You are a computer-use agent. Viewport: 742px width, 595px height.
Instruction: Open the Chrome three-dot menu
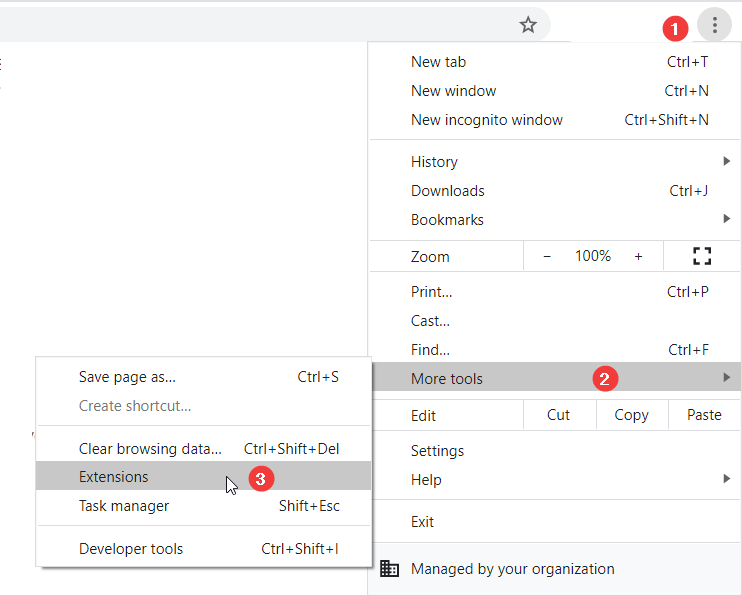[715, 25]
